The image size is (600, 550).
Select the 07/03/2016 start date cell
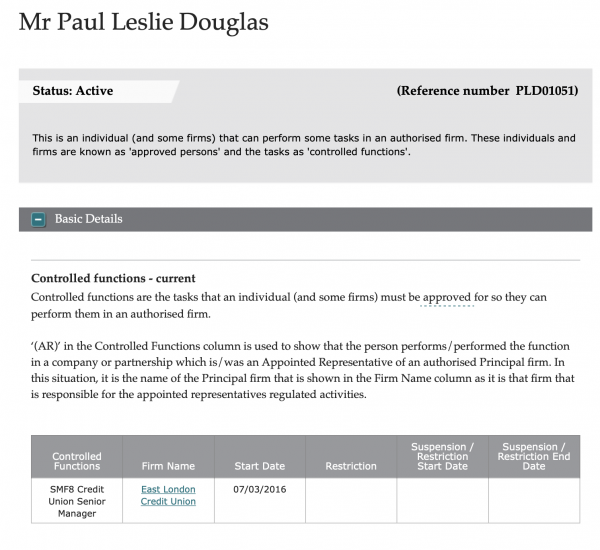coord(260,501)
